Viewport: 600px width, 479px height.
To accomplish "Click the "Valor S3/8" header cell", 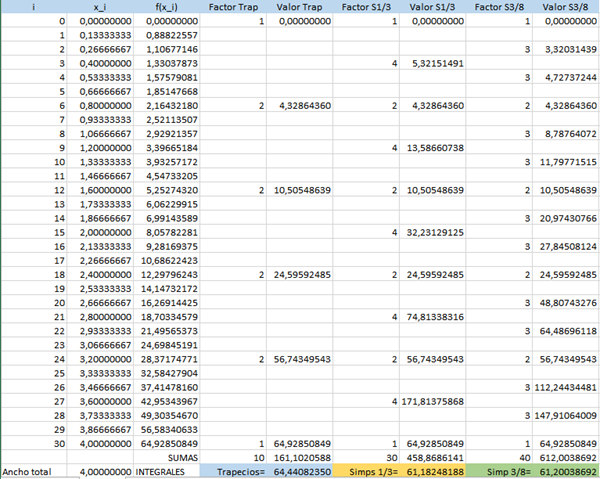I will [566, 6].
